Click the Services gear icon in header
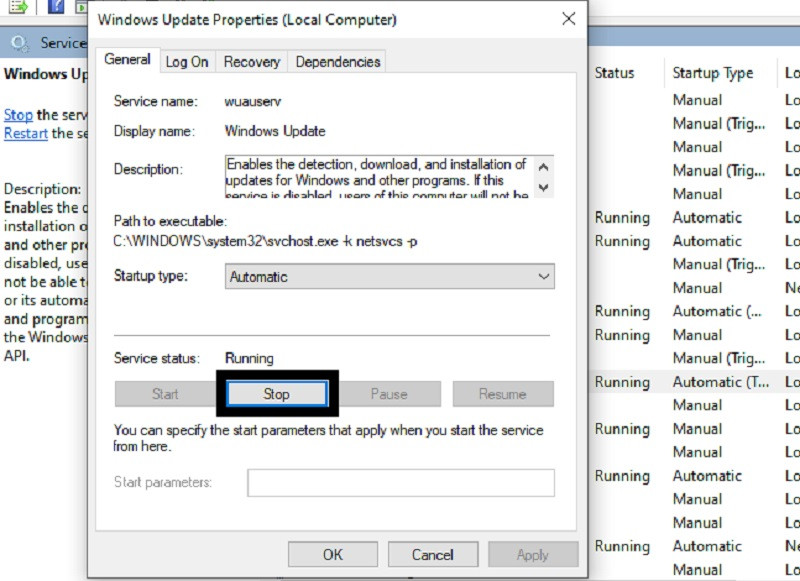This screenshot has width=800, height=581. click(x=20, y=43)
